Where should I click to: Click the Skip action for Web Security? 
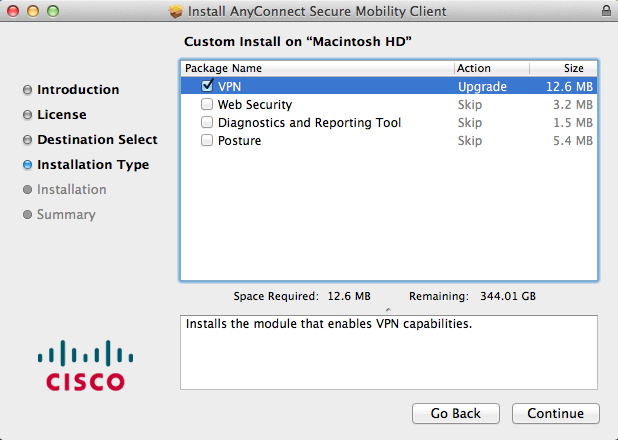[470, 104]
